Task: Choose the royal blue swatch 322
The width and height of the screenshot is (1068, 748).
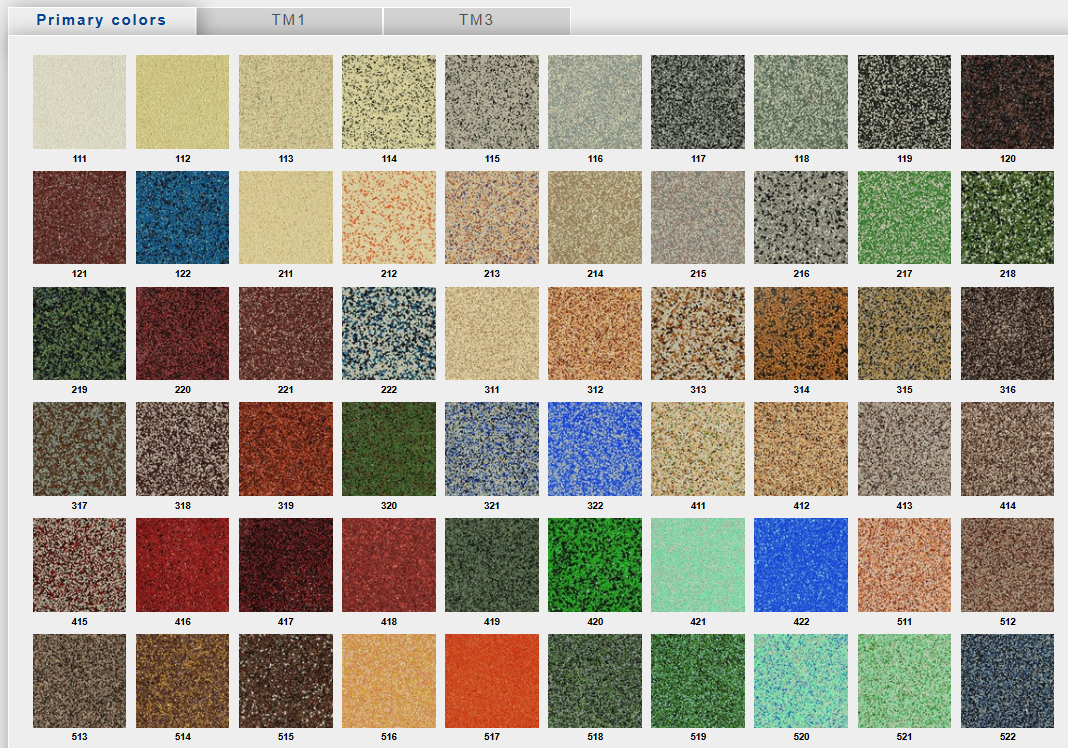Action: point(595,449)
